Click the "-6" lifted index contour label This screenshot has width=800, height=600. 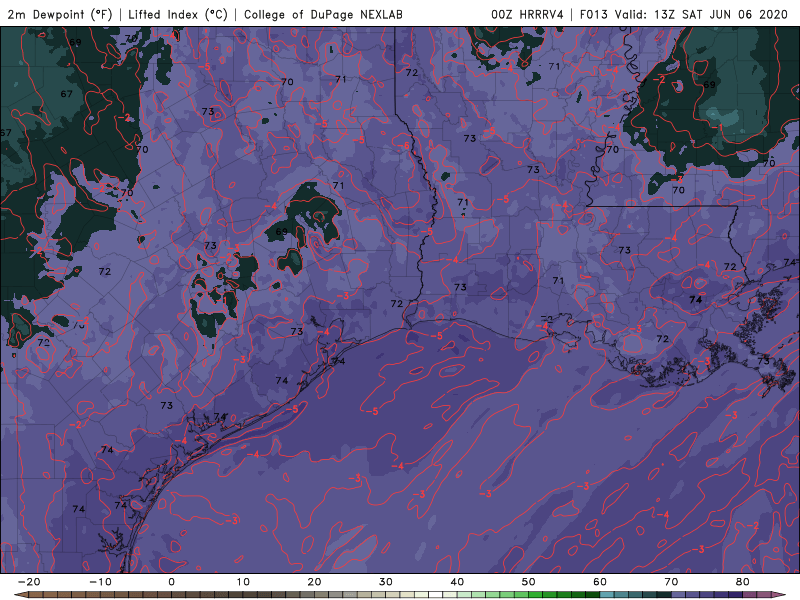[404, 146]
